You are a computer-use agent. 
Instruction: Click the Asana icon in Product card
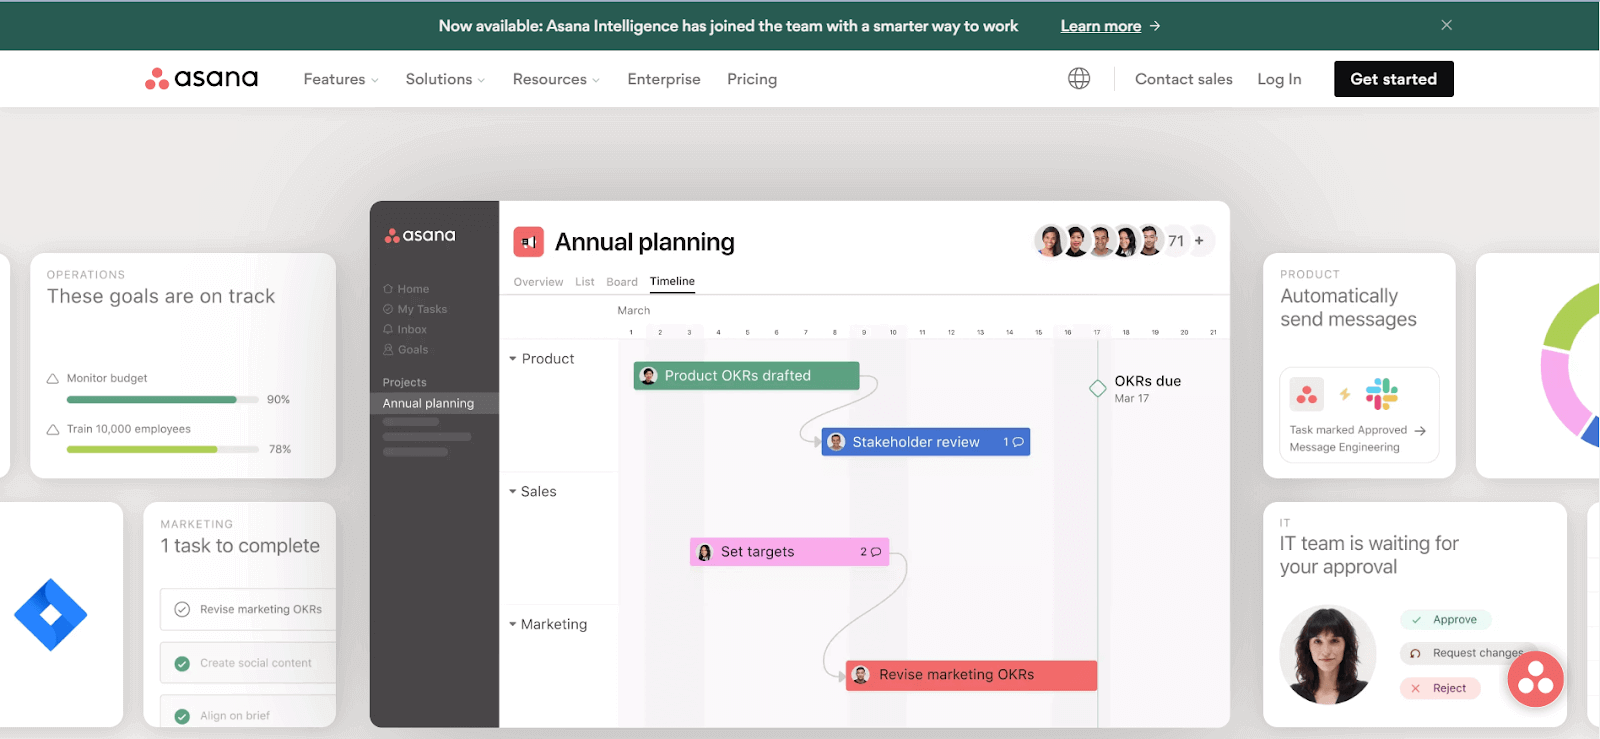1306,395
